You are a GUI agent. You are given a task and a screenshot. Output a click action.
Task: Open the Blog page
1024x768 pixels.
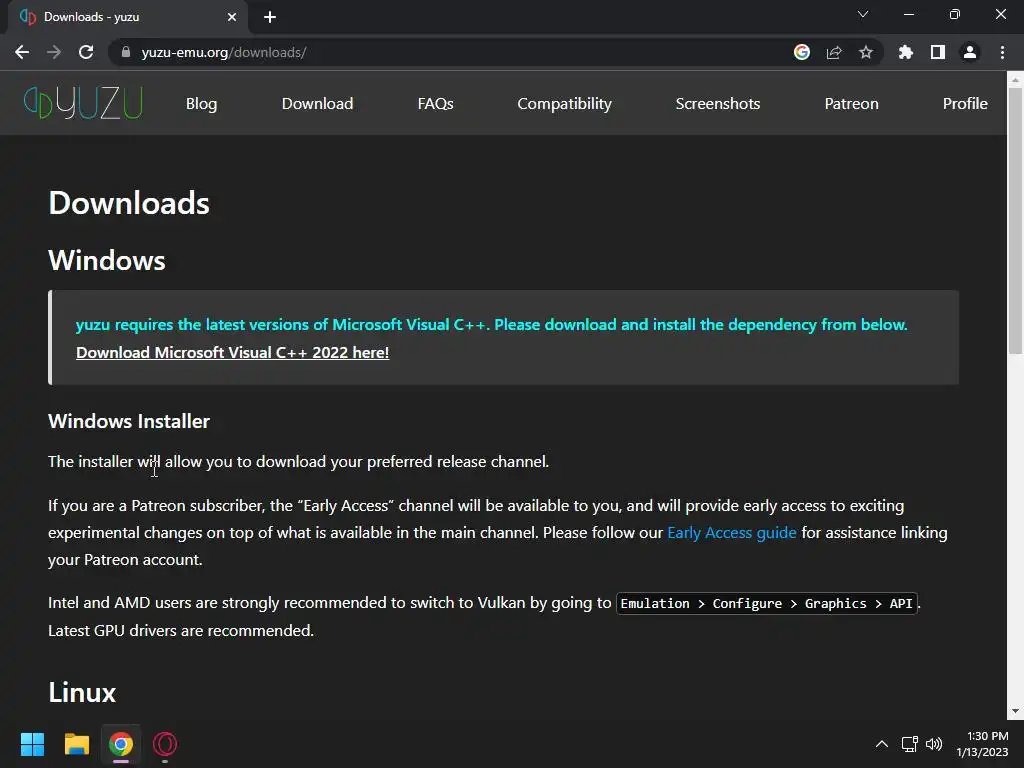pos(201,103)
